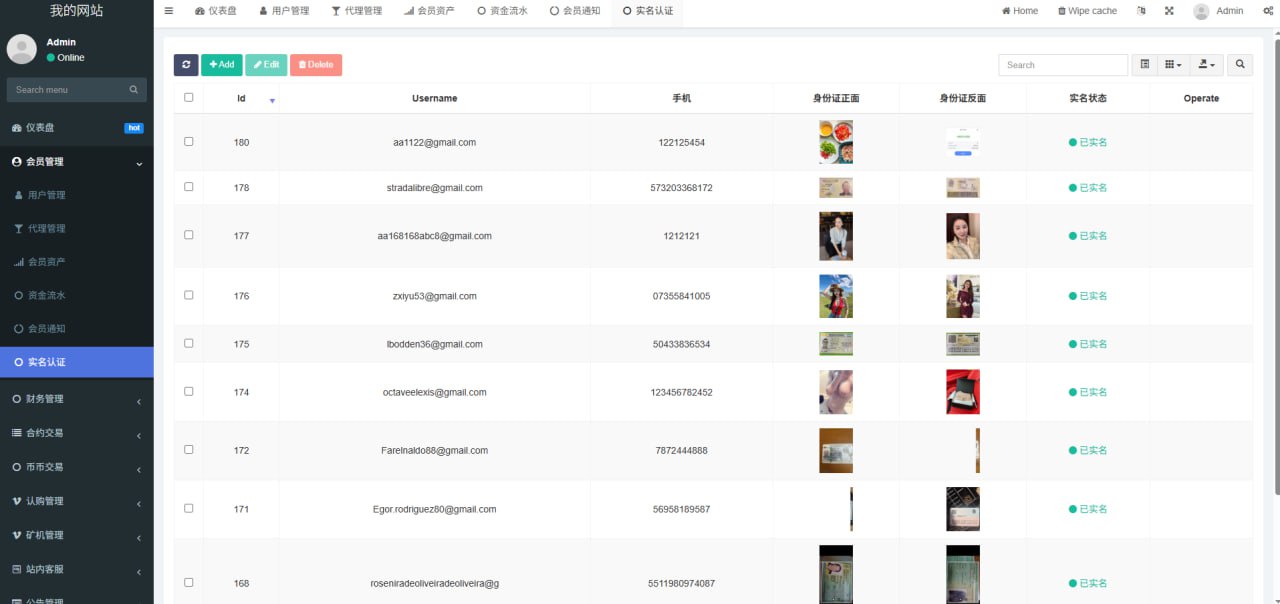Click the green Add button

click(222, 65)
